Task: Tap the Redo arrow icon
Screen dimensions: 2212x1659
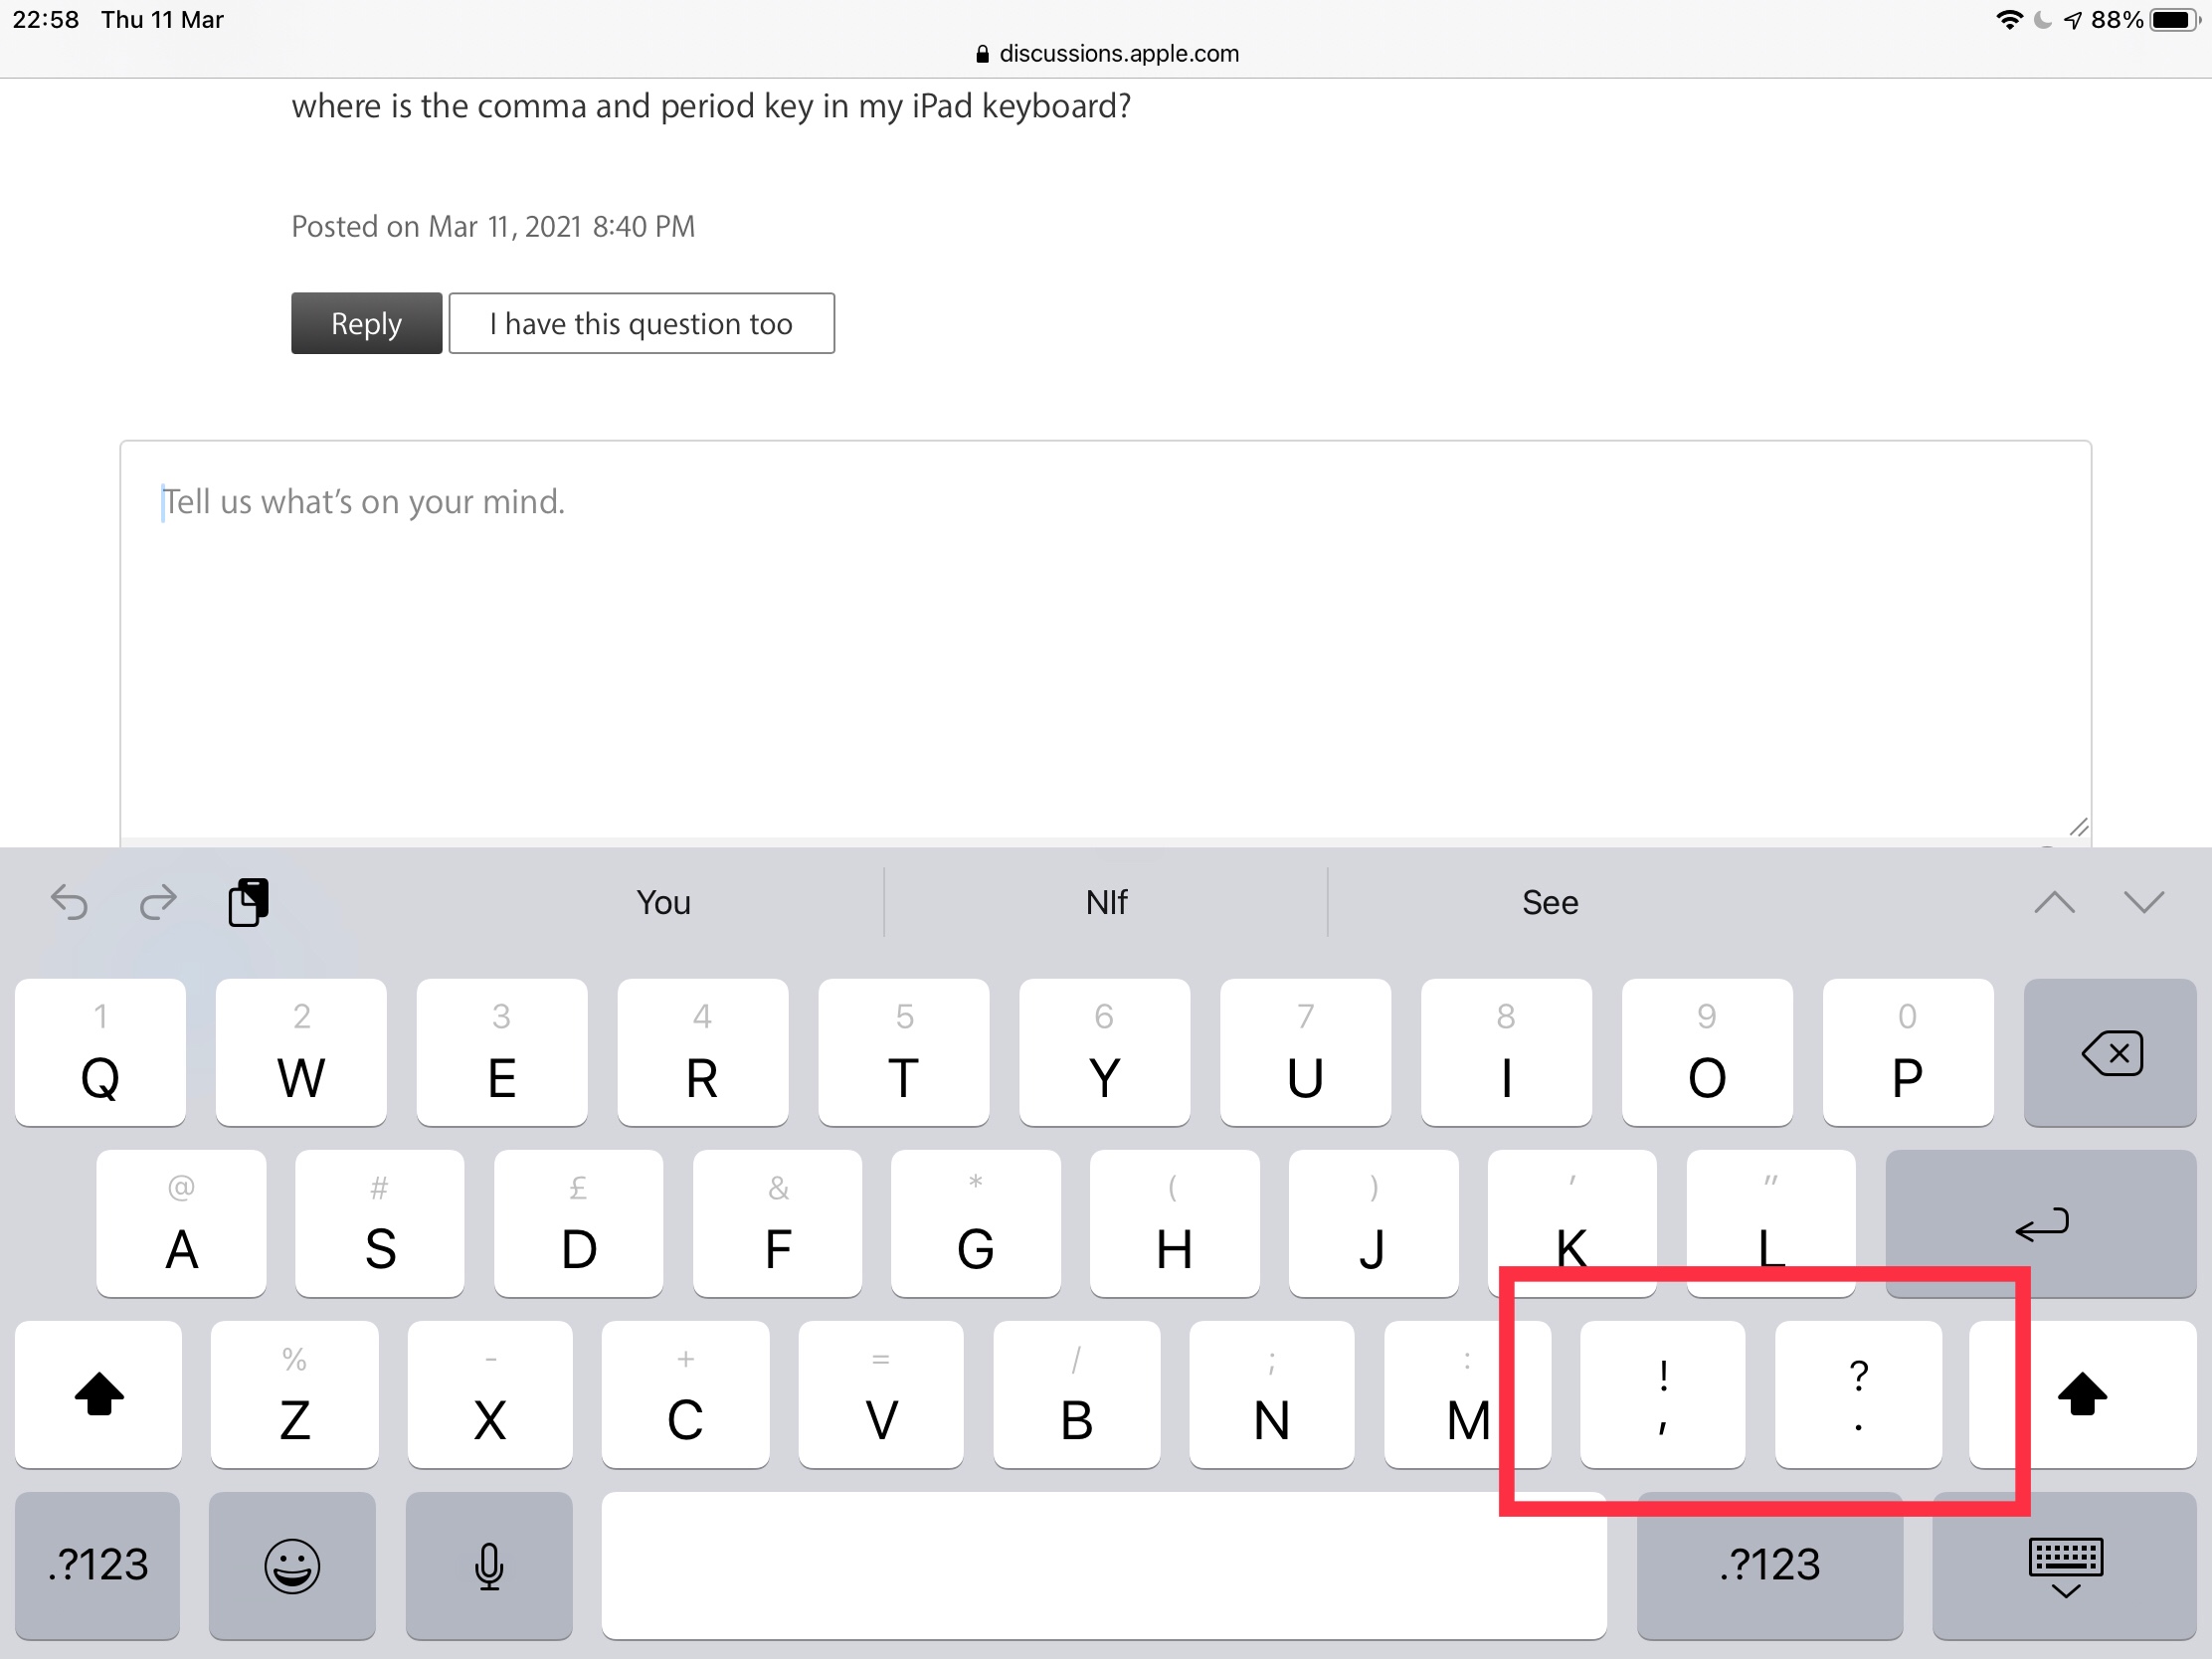Action: (x=158, y=902)
